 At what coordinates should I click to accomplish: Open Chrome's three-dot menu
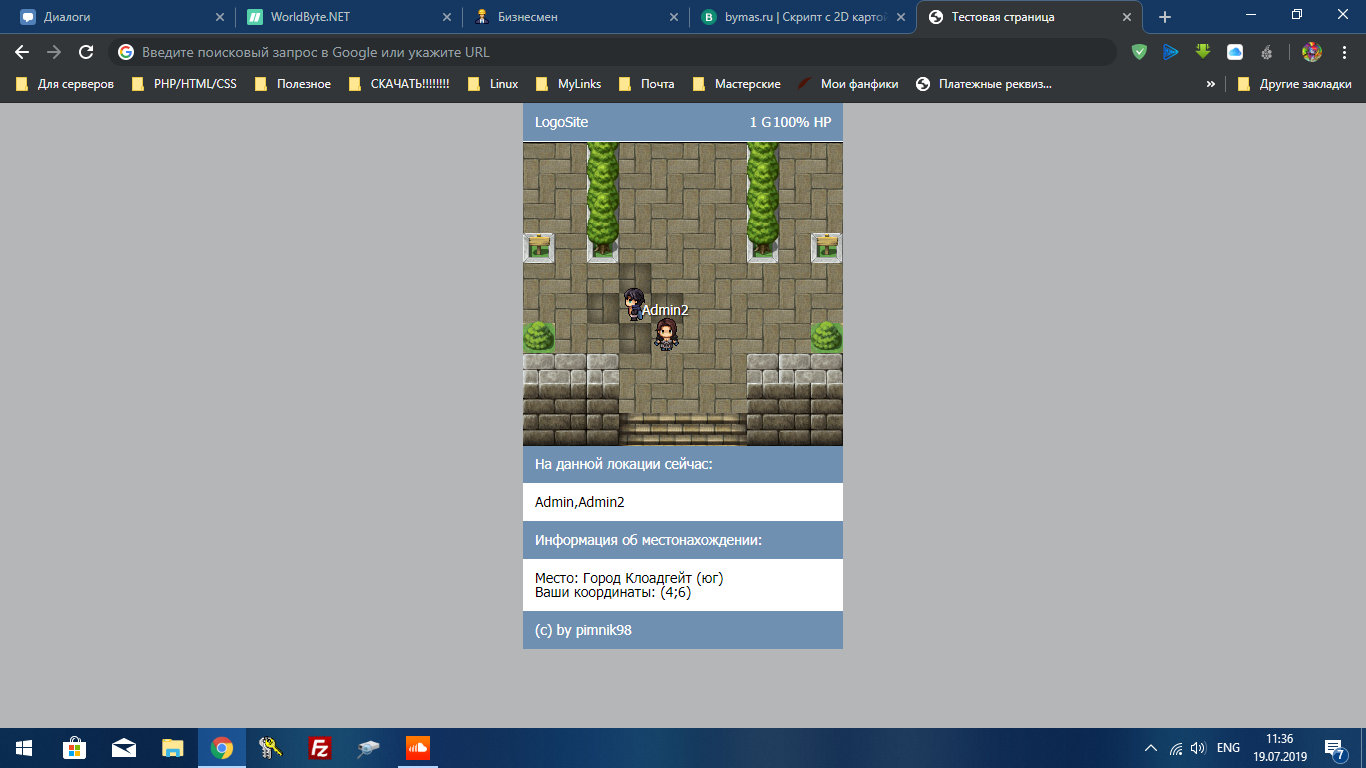(1343, 52)
